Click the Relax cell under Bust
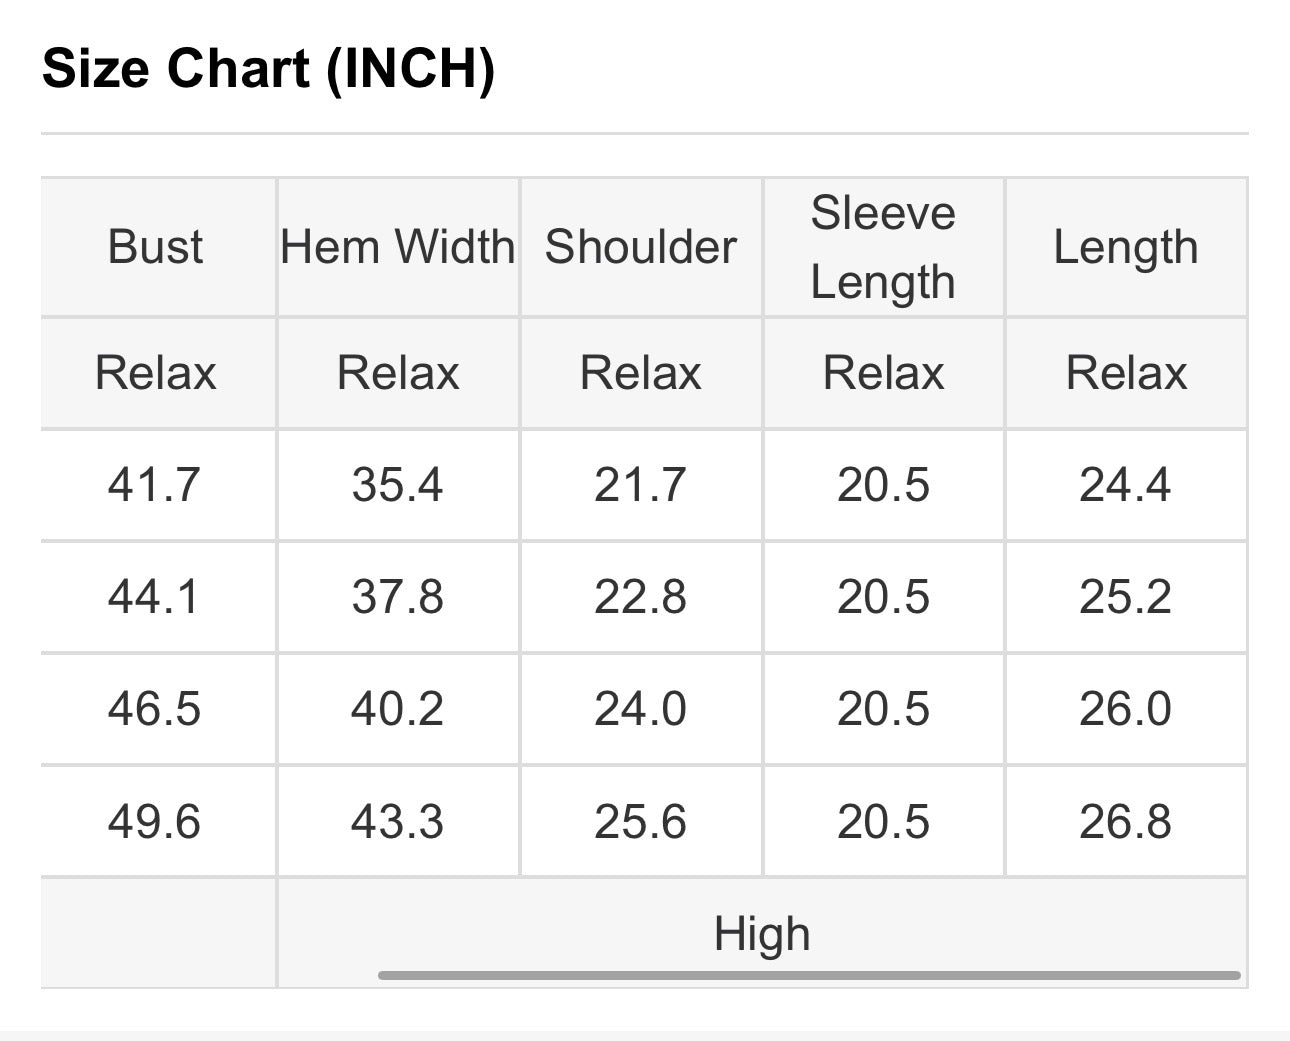The height and width of the screenshot is (1041, 1290). [x=156, y=373]
